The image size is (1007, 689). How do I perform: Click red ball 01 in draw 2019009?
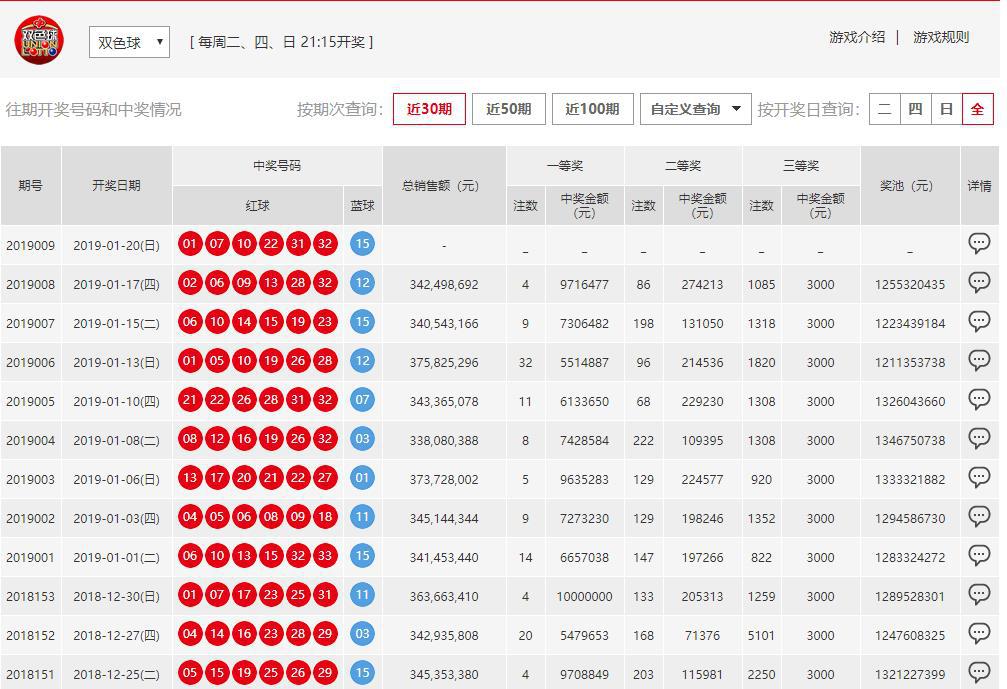click(x=190, y=242)
